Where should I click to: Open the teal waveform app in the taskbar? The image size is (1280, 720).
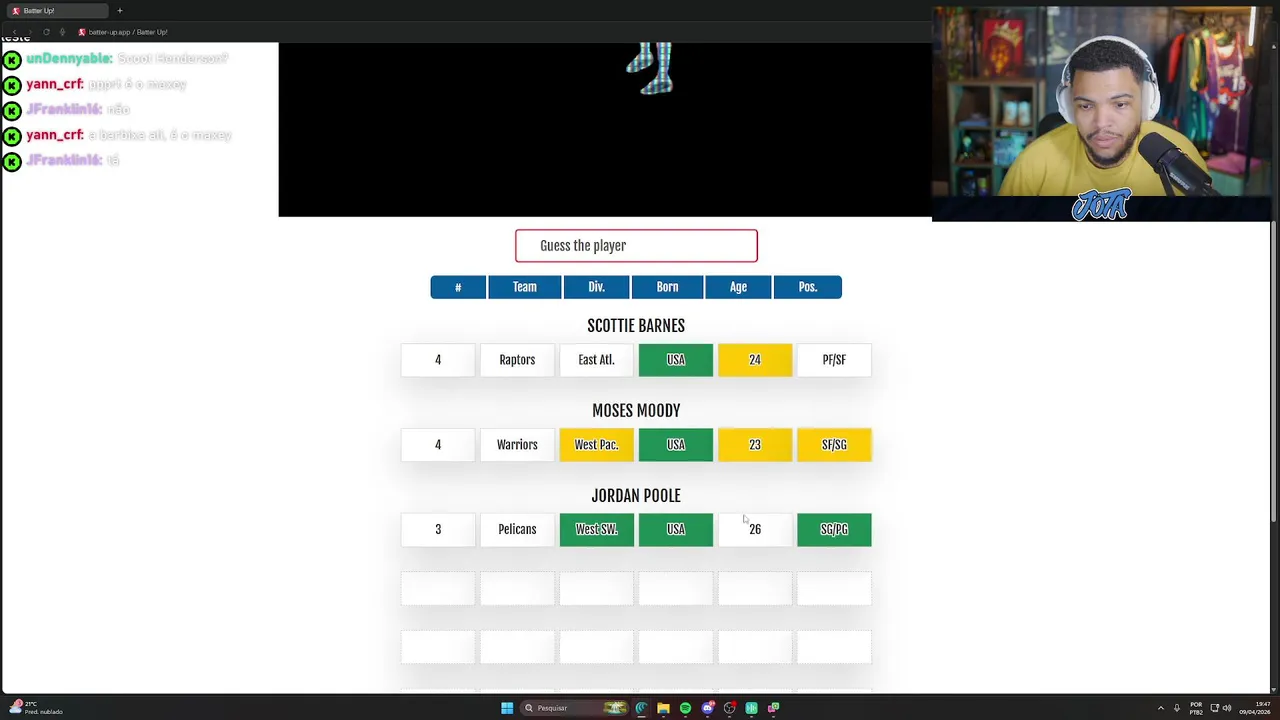(x=752, y=708)
